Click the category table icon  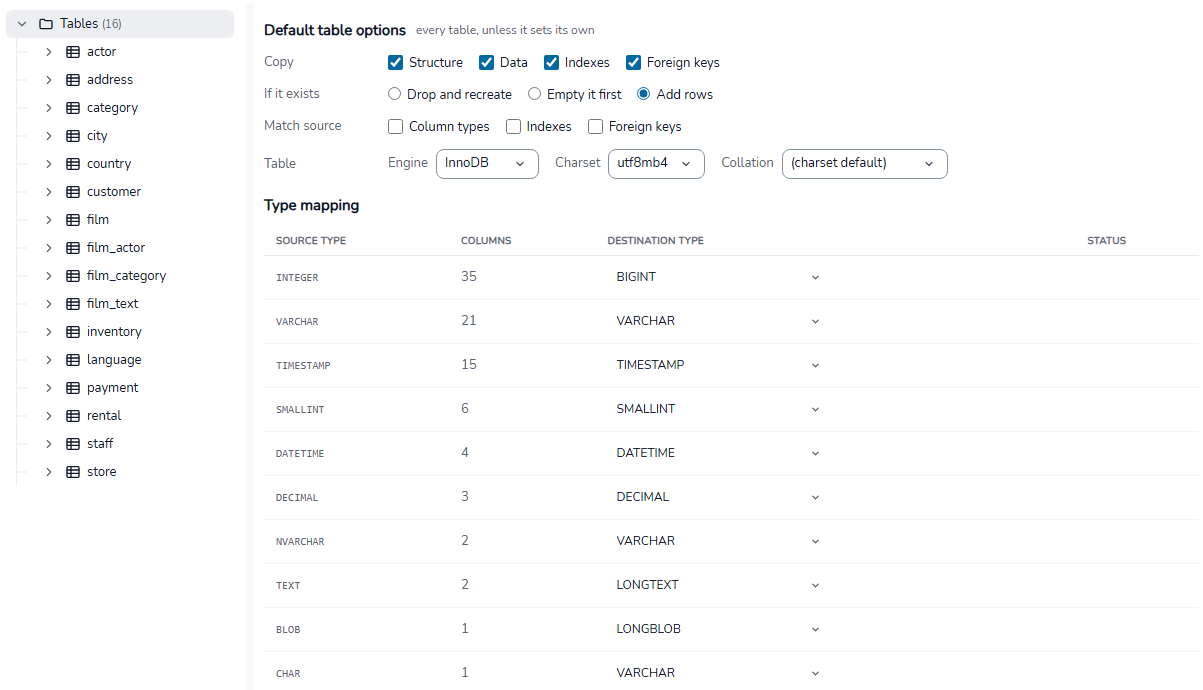point(73,108)
